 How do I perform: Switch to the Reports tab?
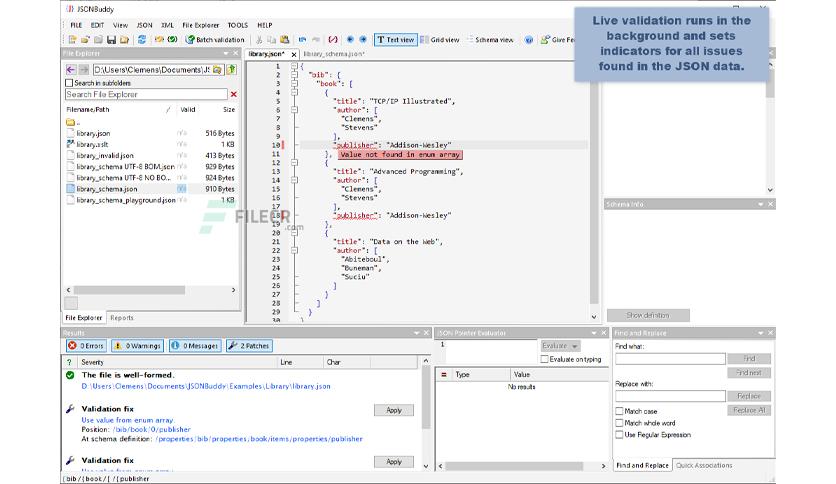122,318
